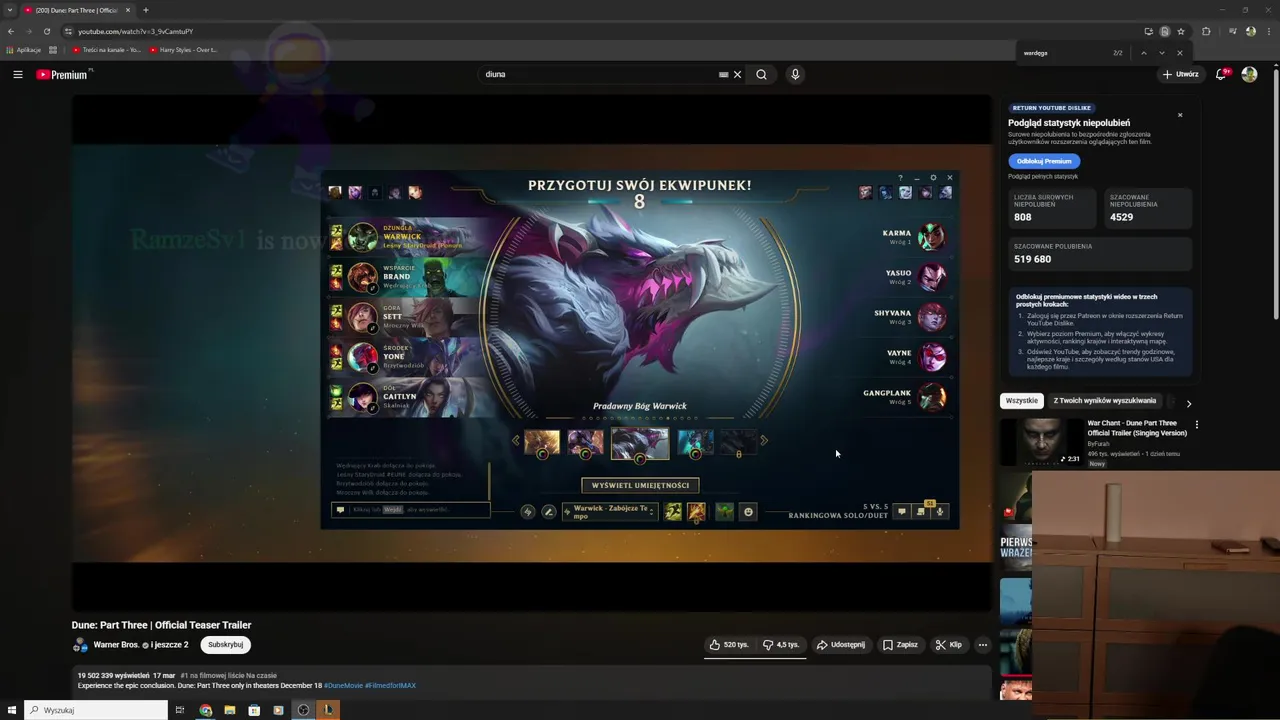Open War Chant Dune video thumbnail

tap(1041, 443)
